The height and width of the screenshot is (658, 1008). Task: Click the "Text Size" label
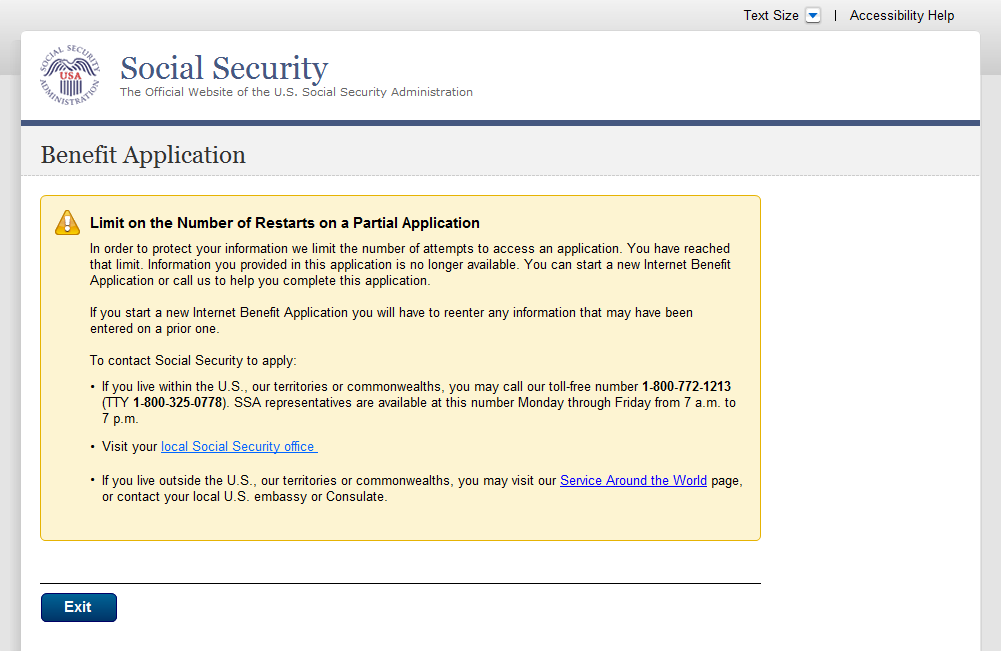tap(770, 16)
